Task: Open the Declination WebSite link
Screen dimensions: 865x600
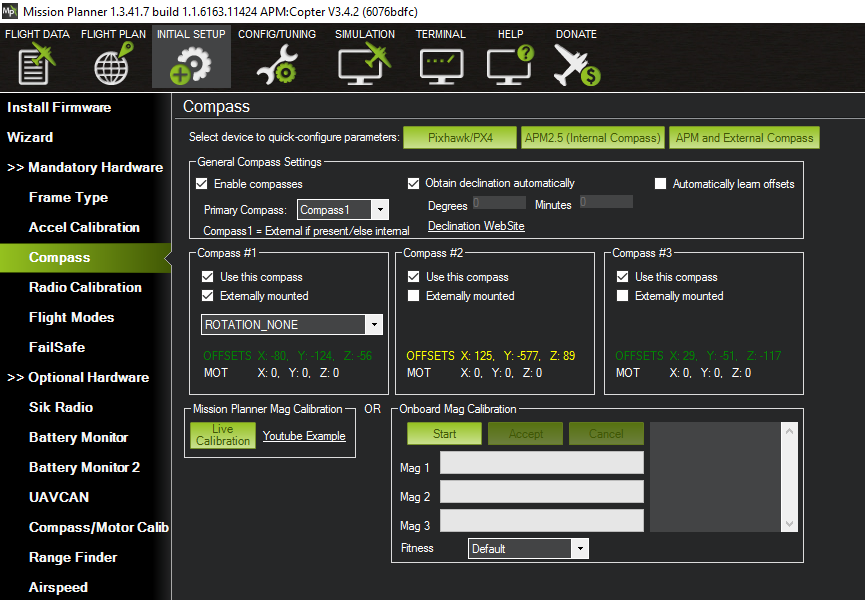Action: 476,226
